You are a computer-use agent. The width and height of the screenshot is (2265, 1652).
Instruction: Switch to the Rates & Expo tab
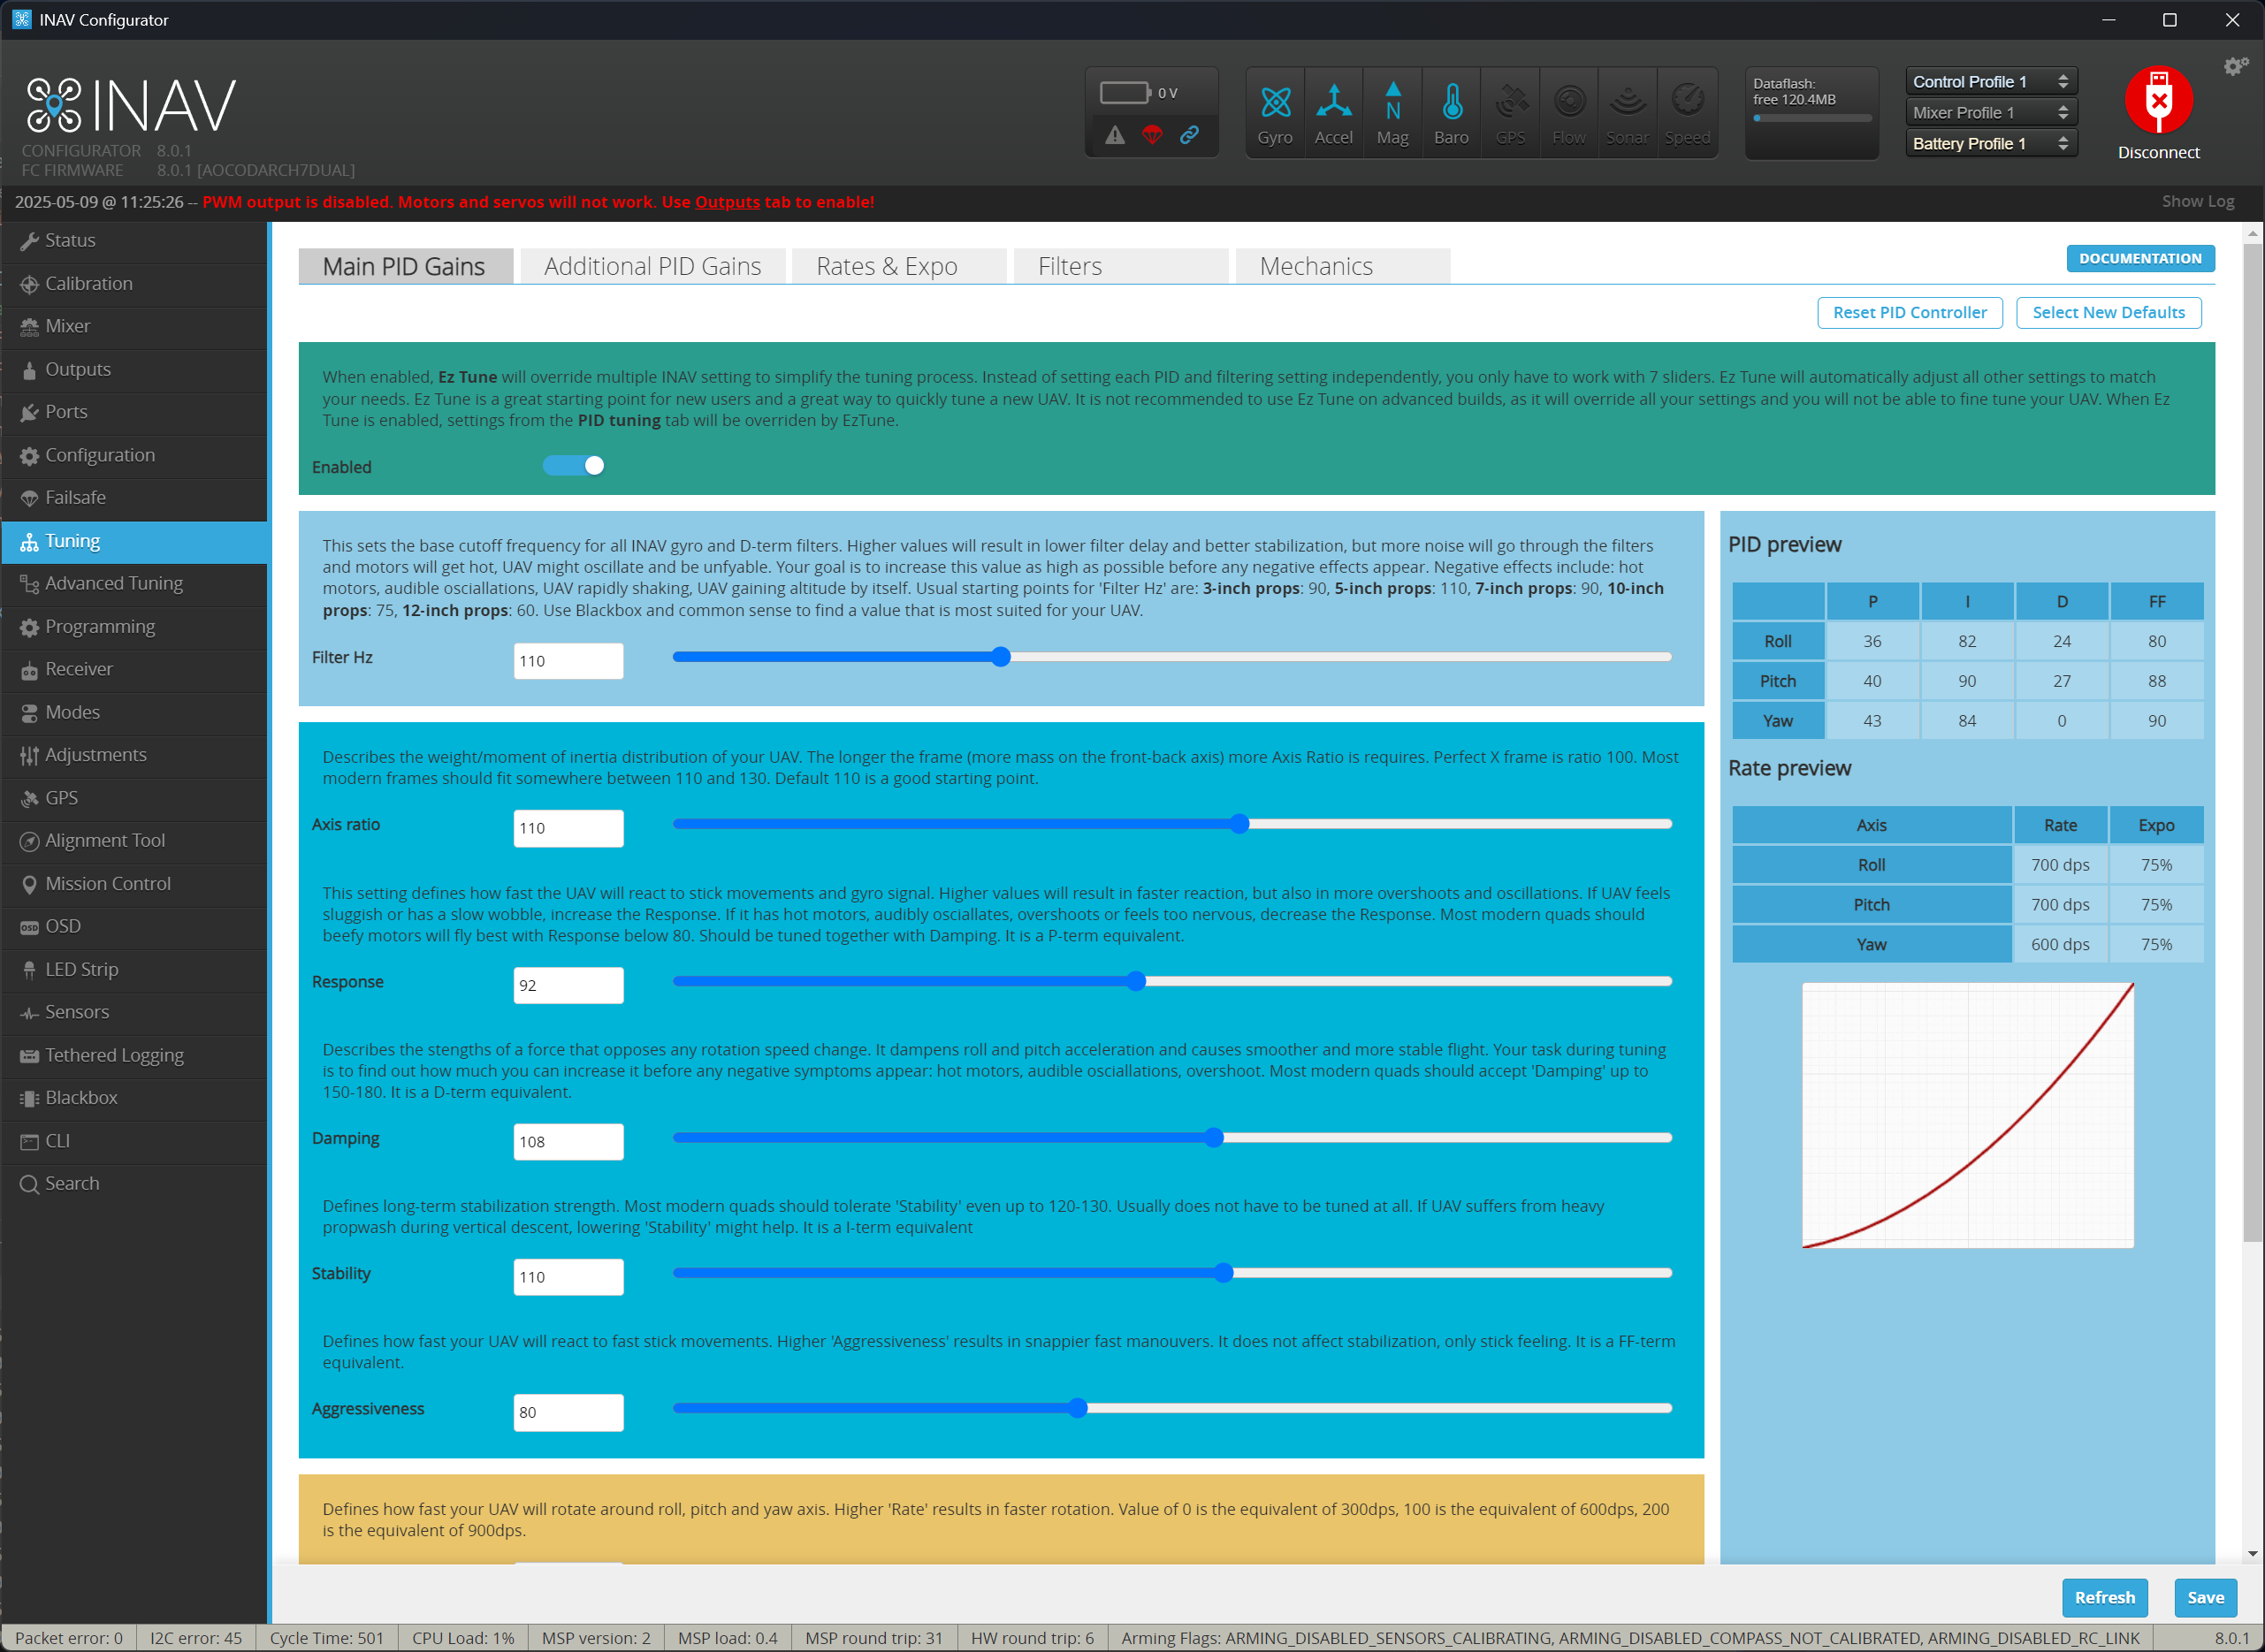(899, 267)
